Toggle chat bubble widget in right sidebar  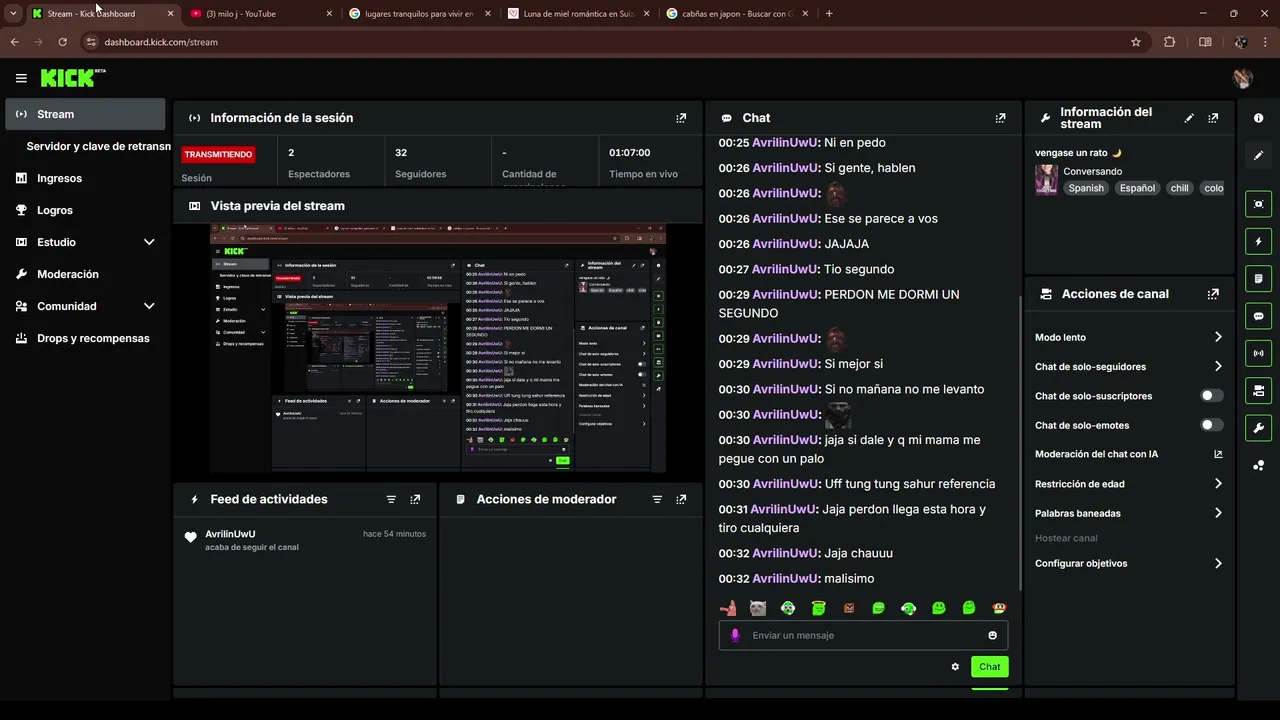coord(1258,316)
